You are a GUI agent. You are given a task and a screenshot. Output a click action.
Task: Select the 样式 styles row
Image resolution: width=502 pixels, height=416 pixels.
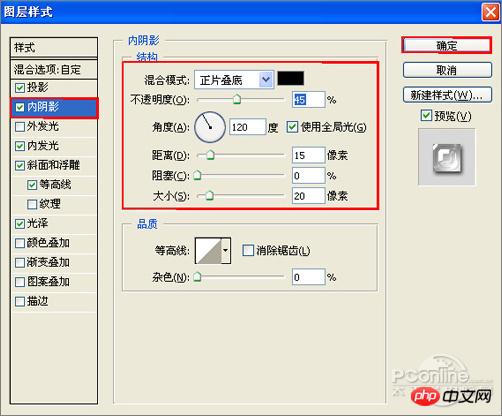[x=54, y=48]
